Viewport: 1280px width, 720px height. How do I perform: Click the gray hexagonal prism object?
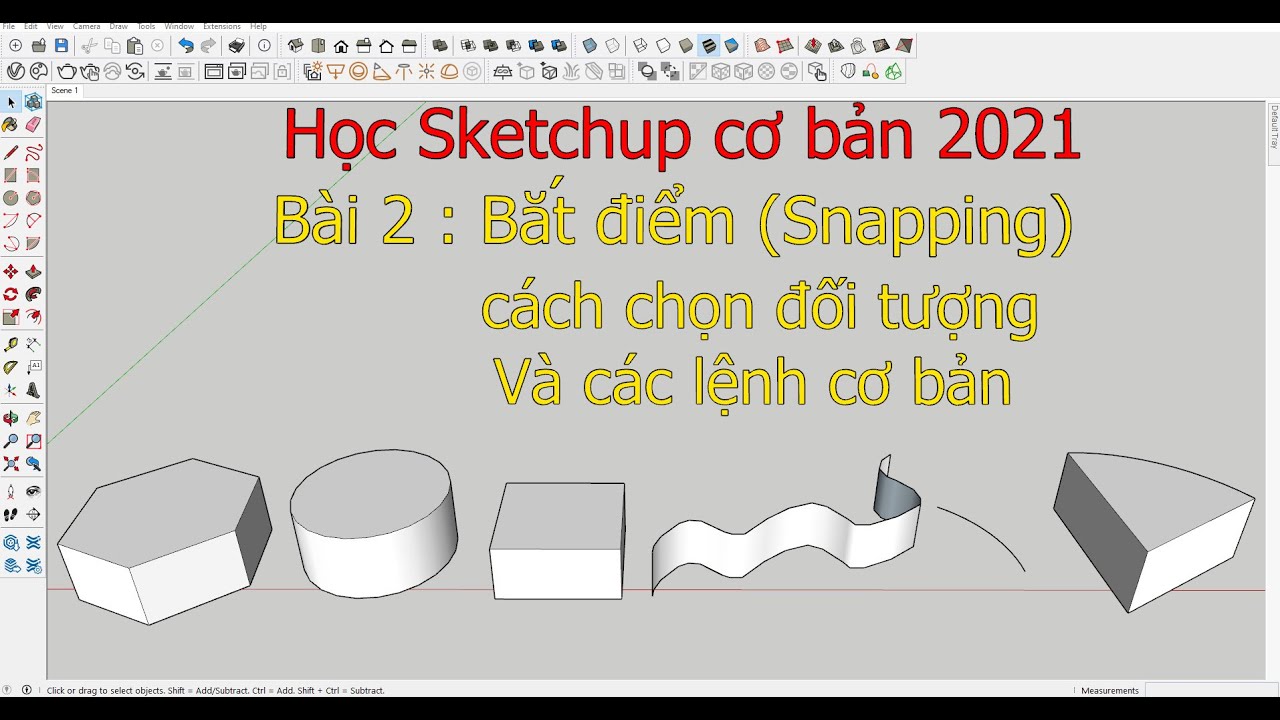pyautogui.click(x=165, y=540)
